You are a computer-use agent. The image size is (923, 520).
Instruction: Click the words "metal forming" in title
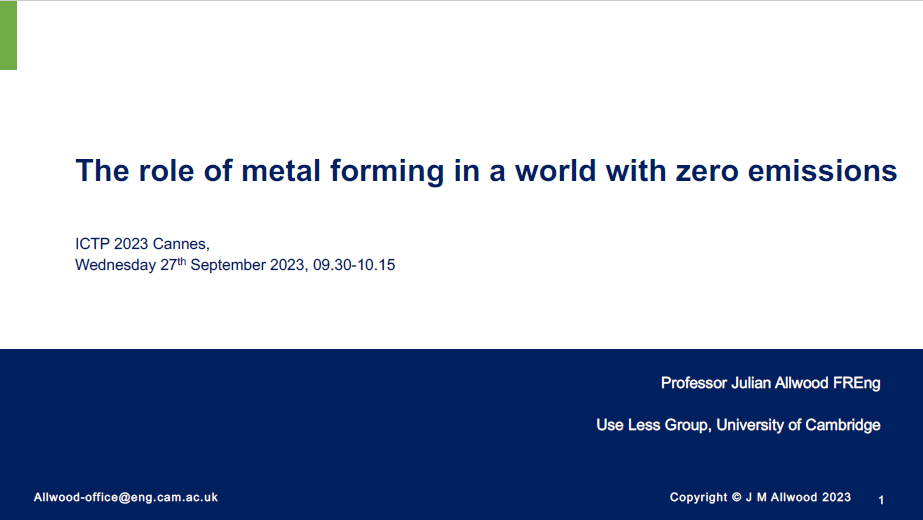click(343, 171)
